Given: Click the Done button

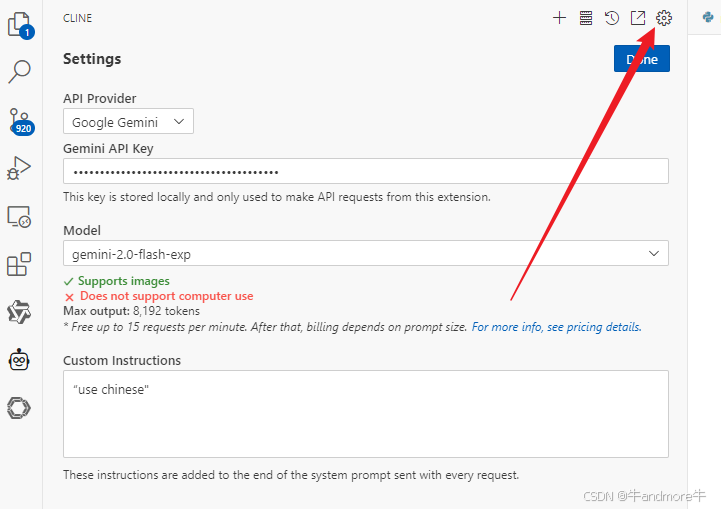Looking at the screenshot, I should pyautogui.click(x=641, y=59).
